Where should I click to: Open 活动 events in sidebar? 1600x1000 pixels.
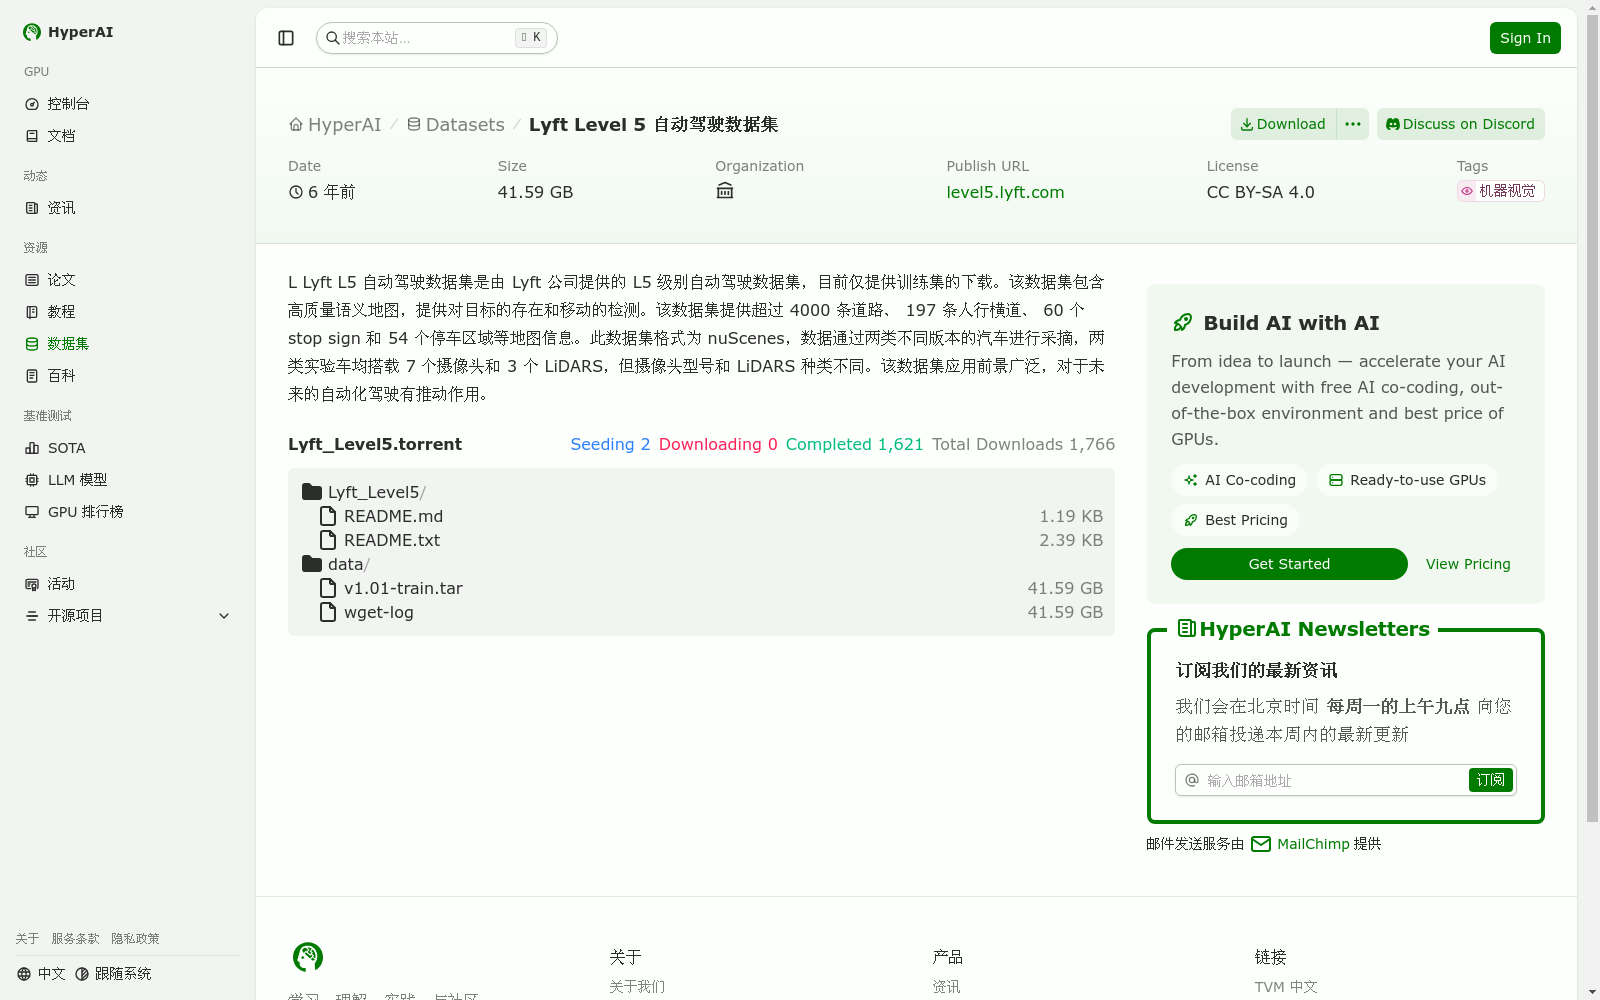(x=127, y=584)
